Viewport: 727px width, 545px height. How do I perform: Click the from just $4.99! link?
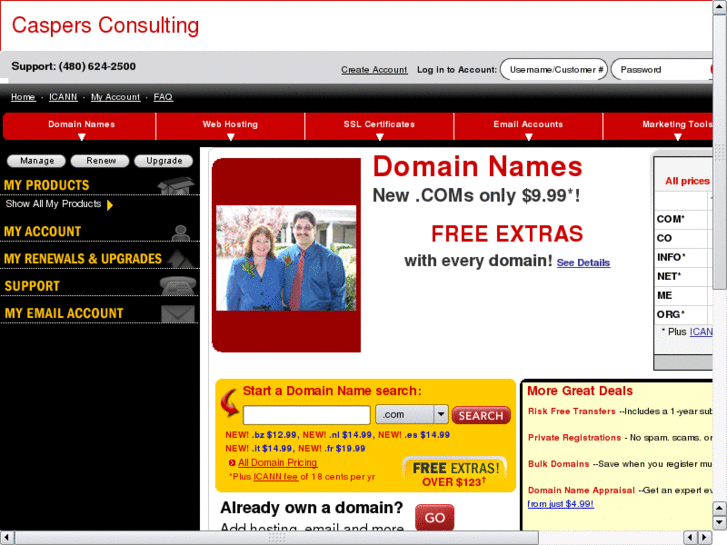click(x=561, y=504)
